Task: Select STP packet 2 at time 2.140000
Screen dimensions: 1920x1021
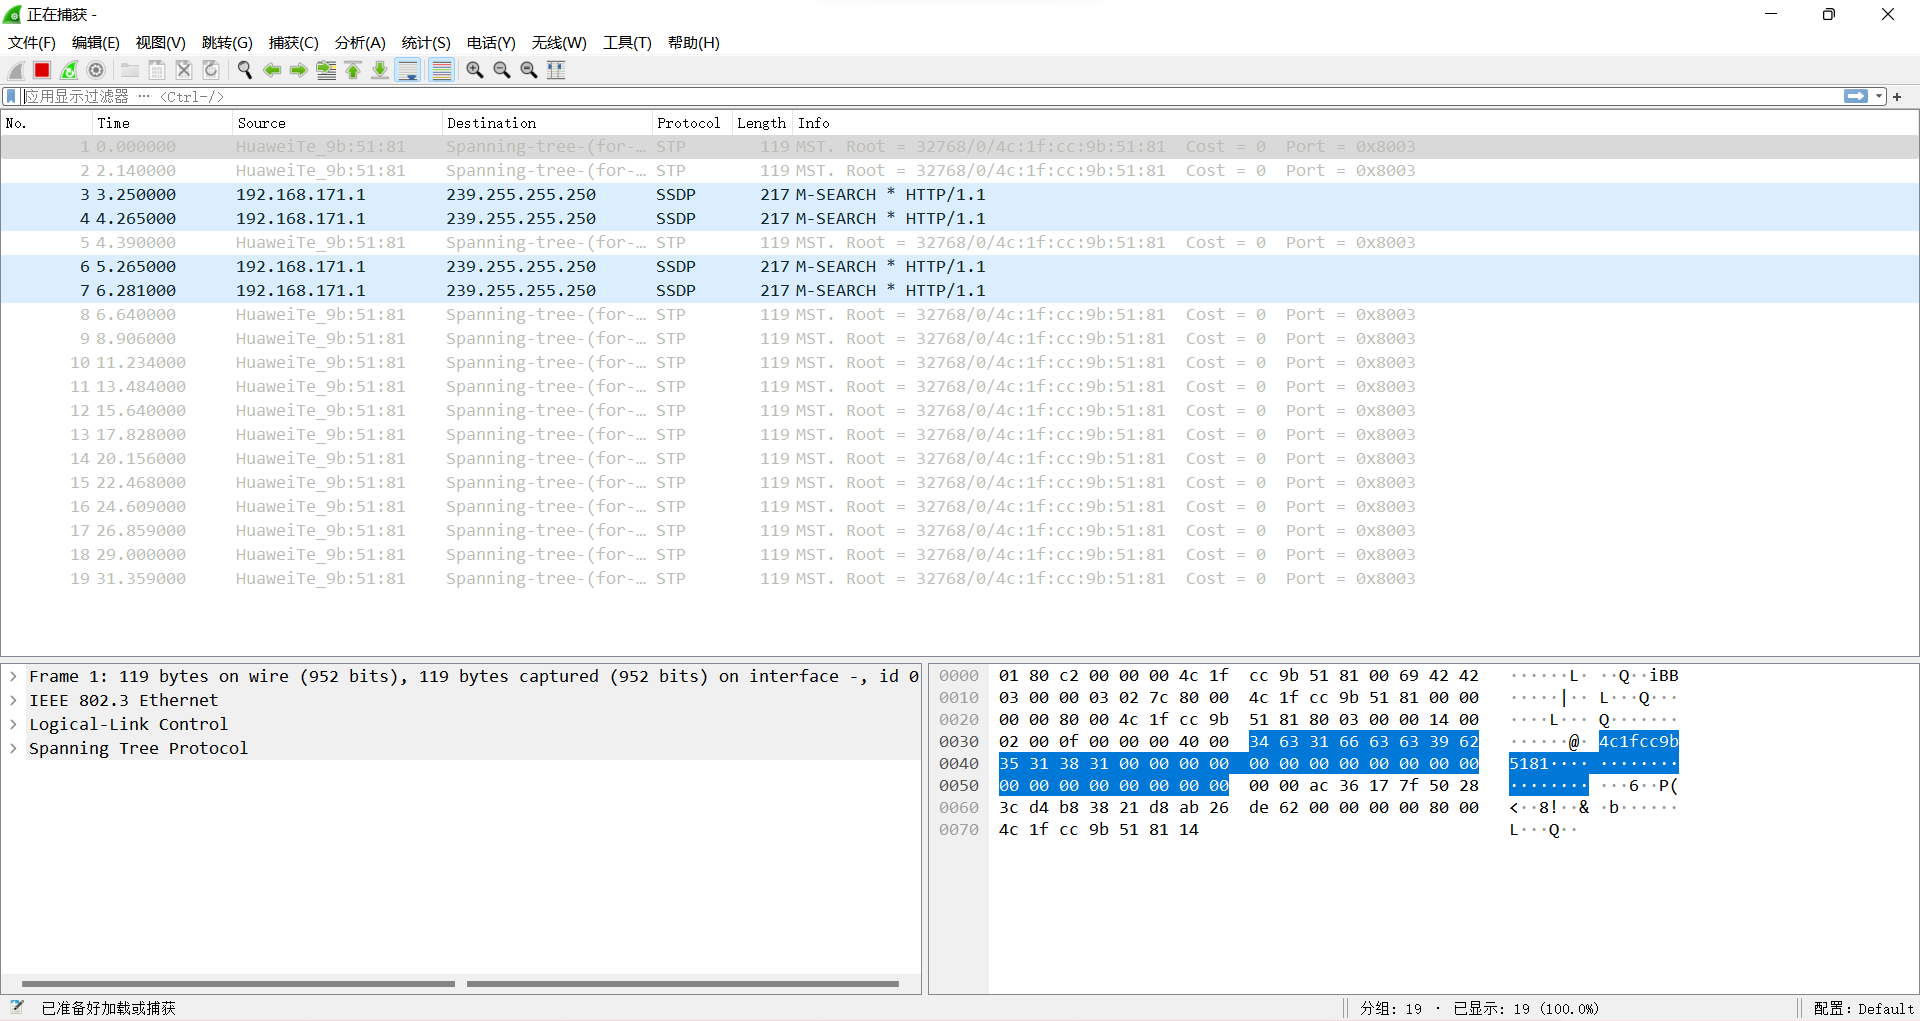Action: tap(959, 171)
